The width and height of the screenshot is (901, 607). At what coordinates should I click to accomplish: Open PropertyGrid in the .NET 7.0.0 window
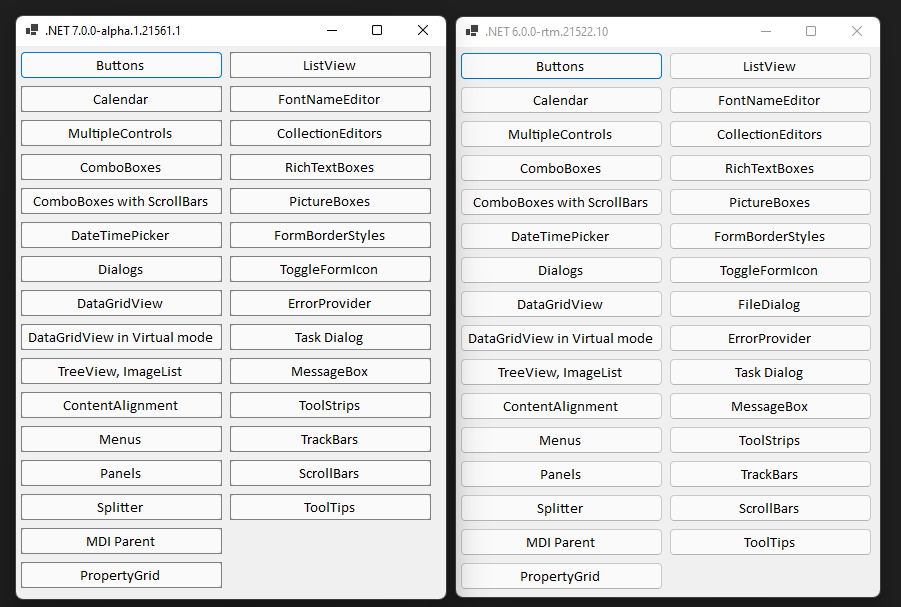pyautogui.click(x=121, y=574)
